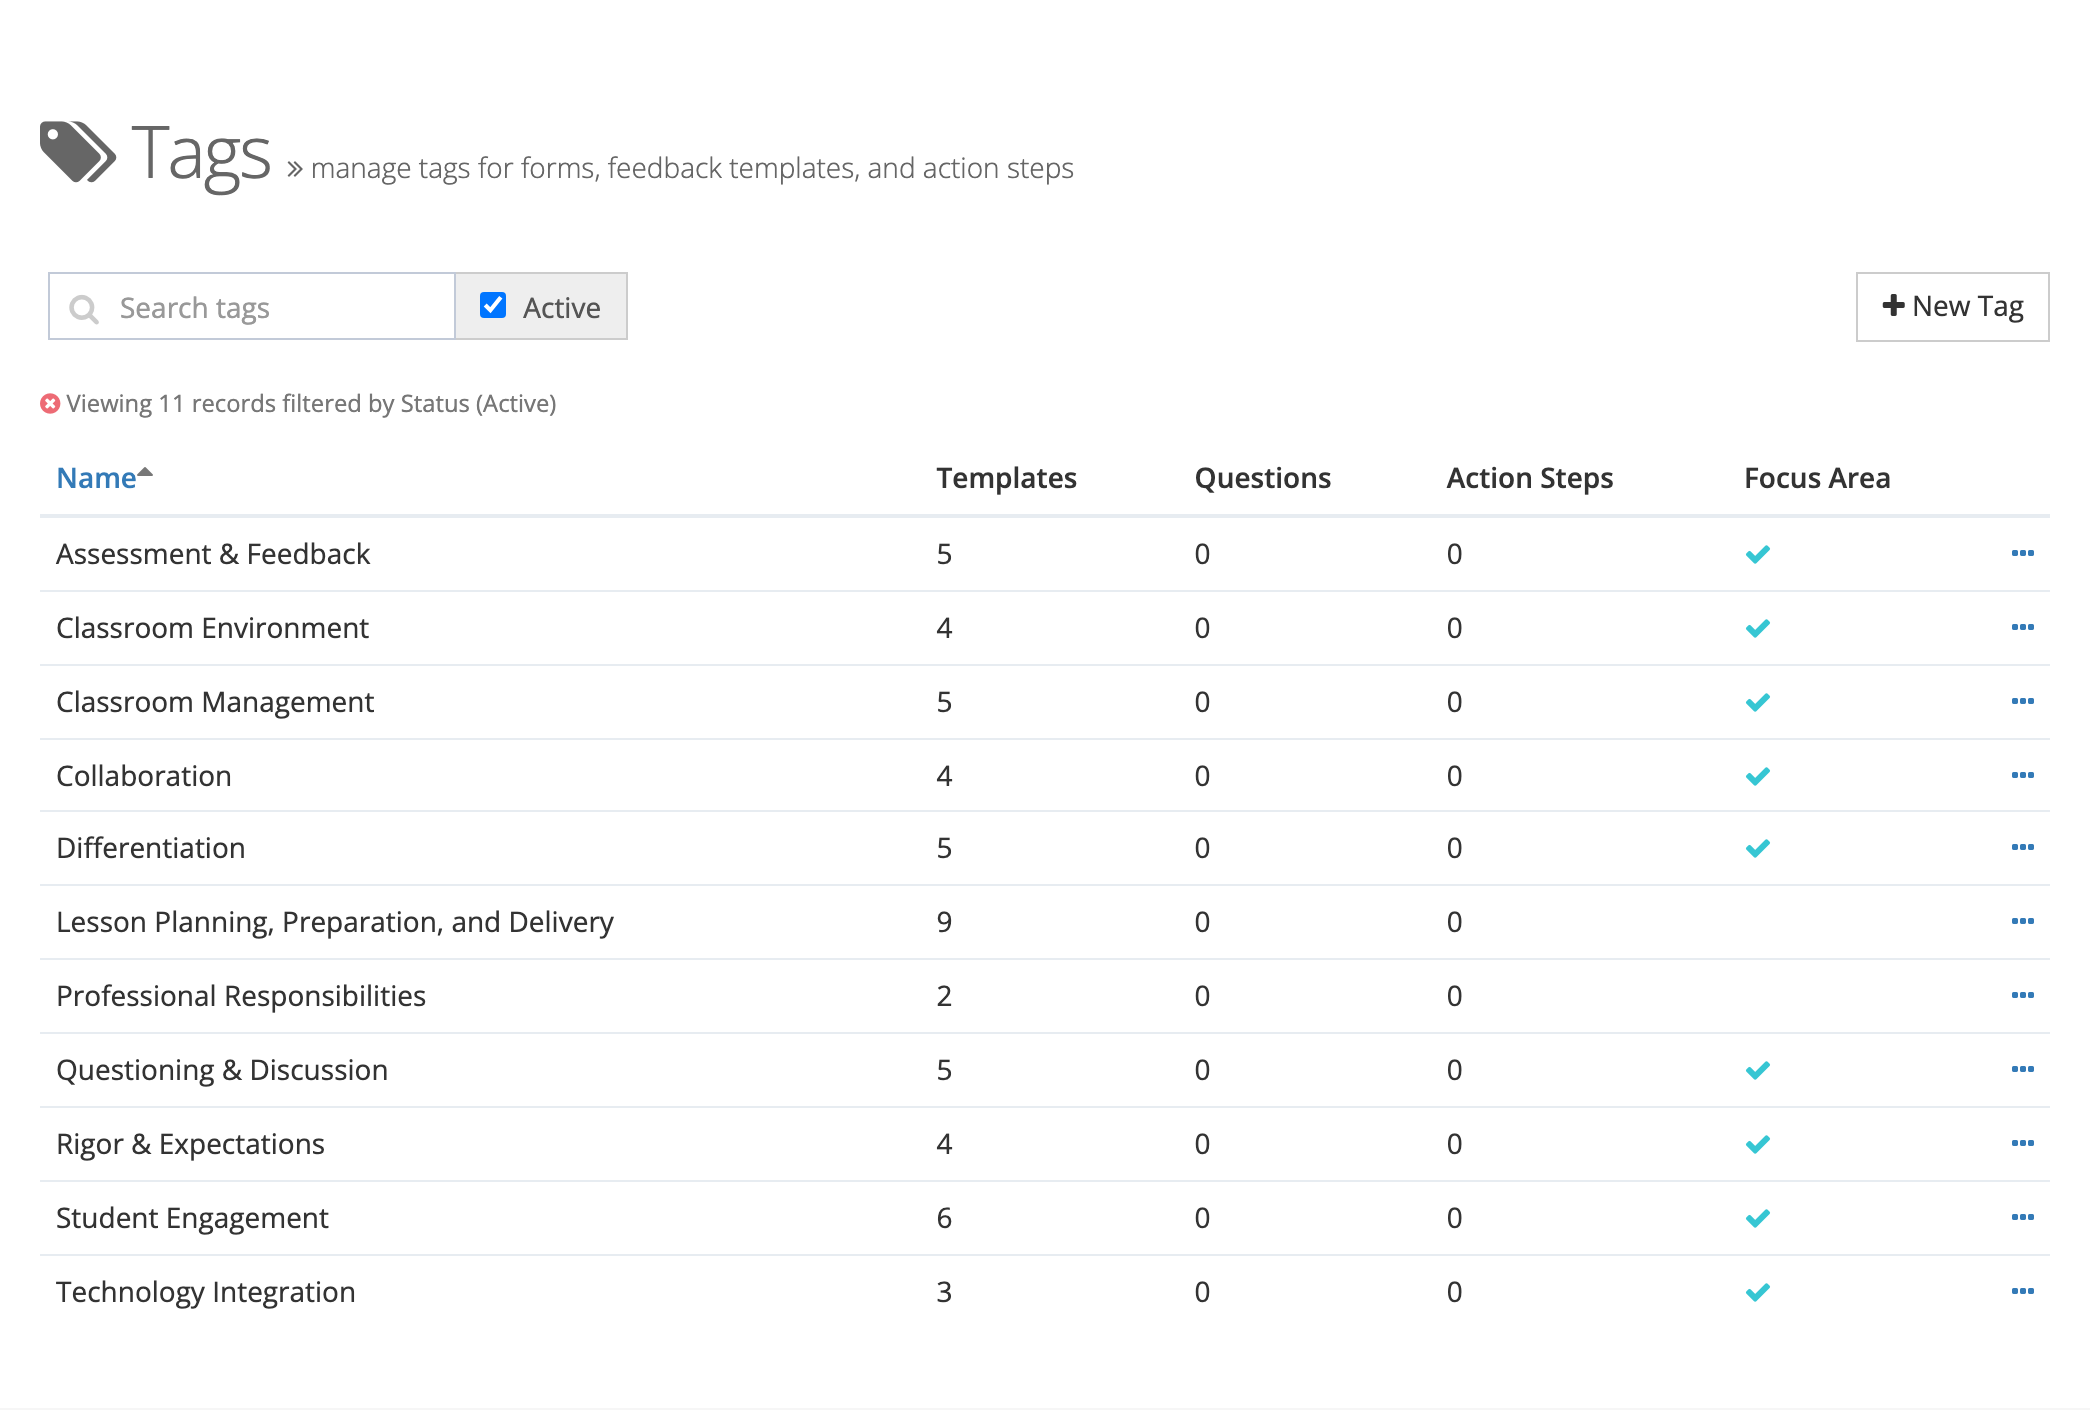Open more options for Professional Responsibilities
The width and height of the screenshot is (2090, 1410).
2022,995
